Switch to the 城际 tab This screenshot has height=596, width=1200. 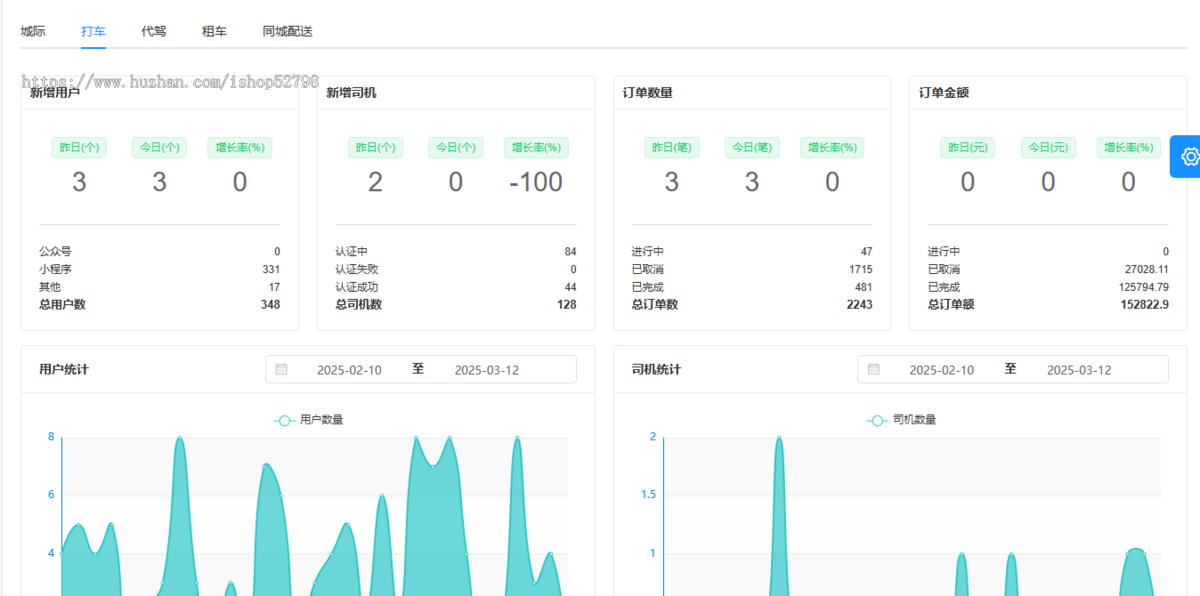pos(33,31)
